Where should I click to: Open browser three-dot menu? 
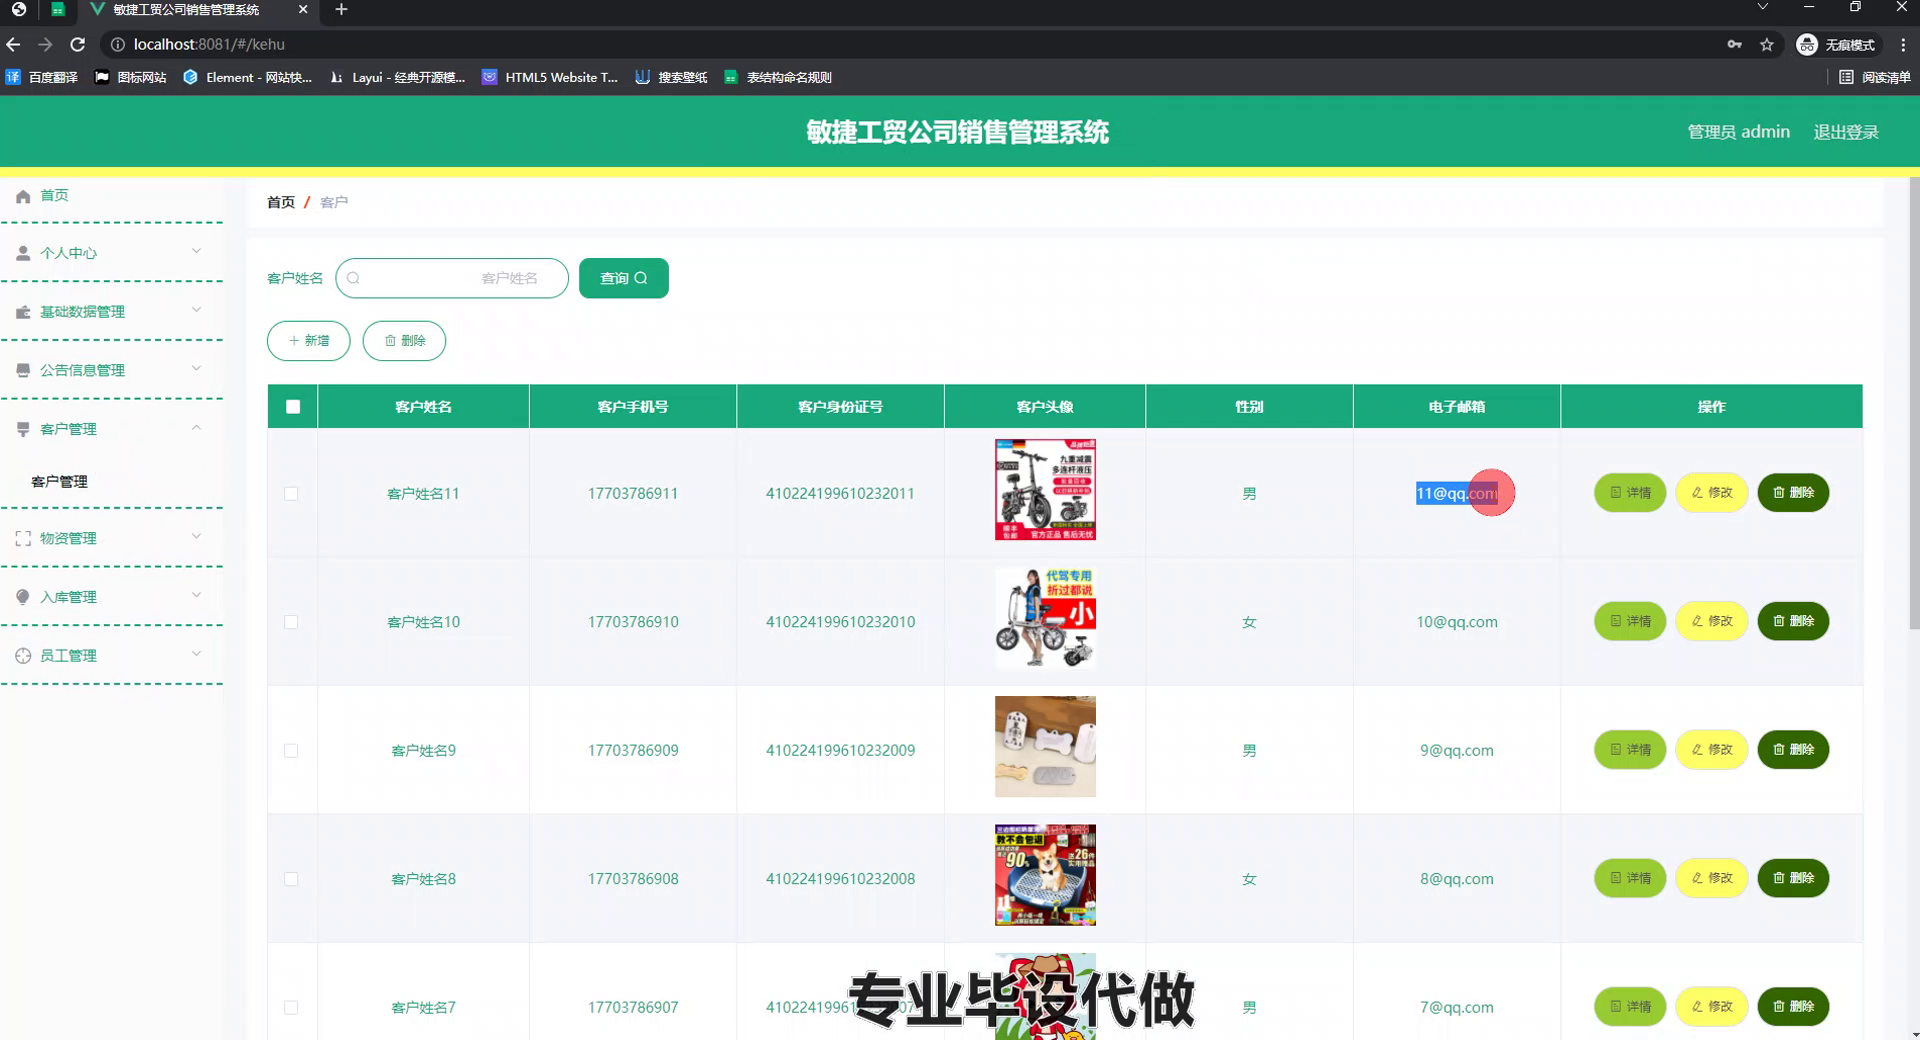click(x=1903, y=44)
